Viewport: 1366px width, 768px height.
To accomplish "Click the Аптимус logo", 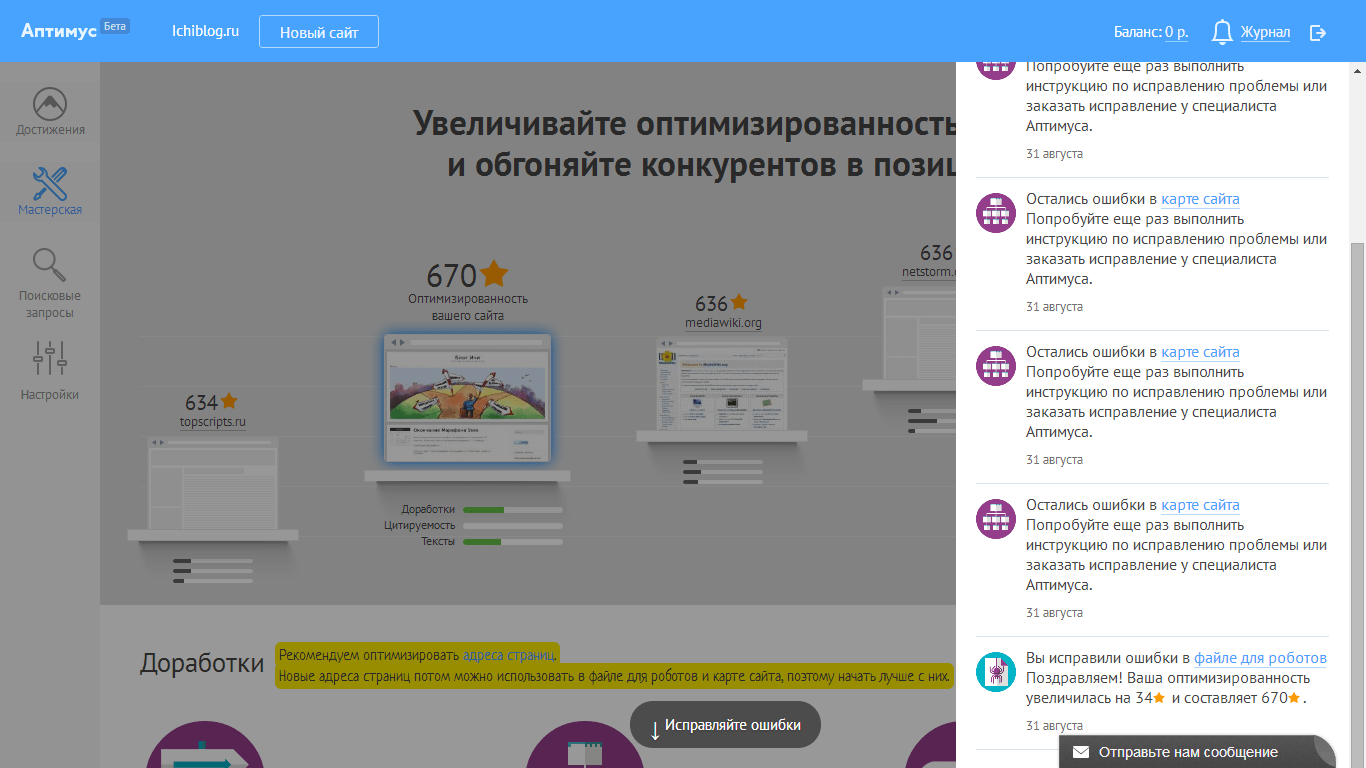I will 59,31.
